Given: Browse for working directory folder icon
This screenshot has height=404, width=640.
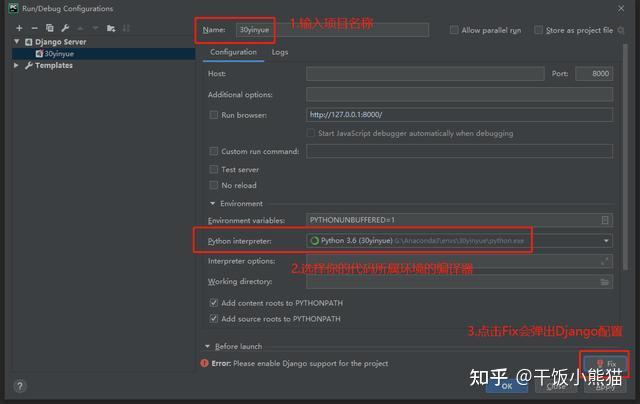Looking at the screenshot, I should point(604,282).
